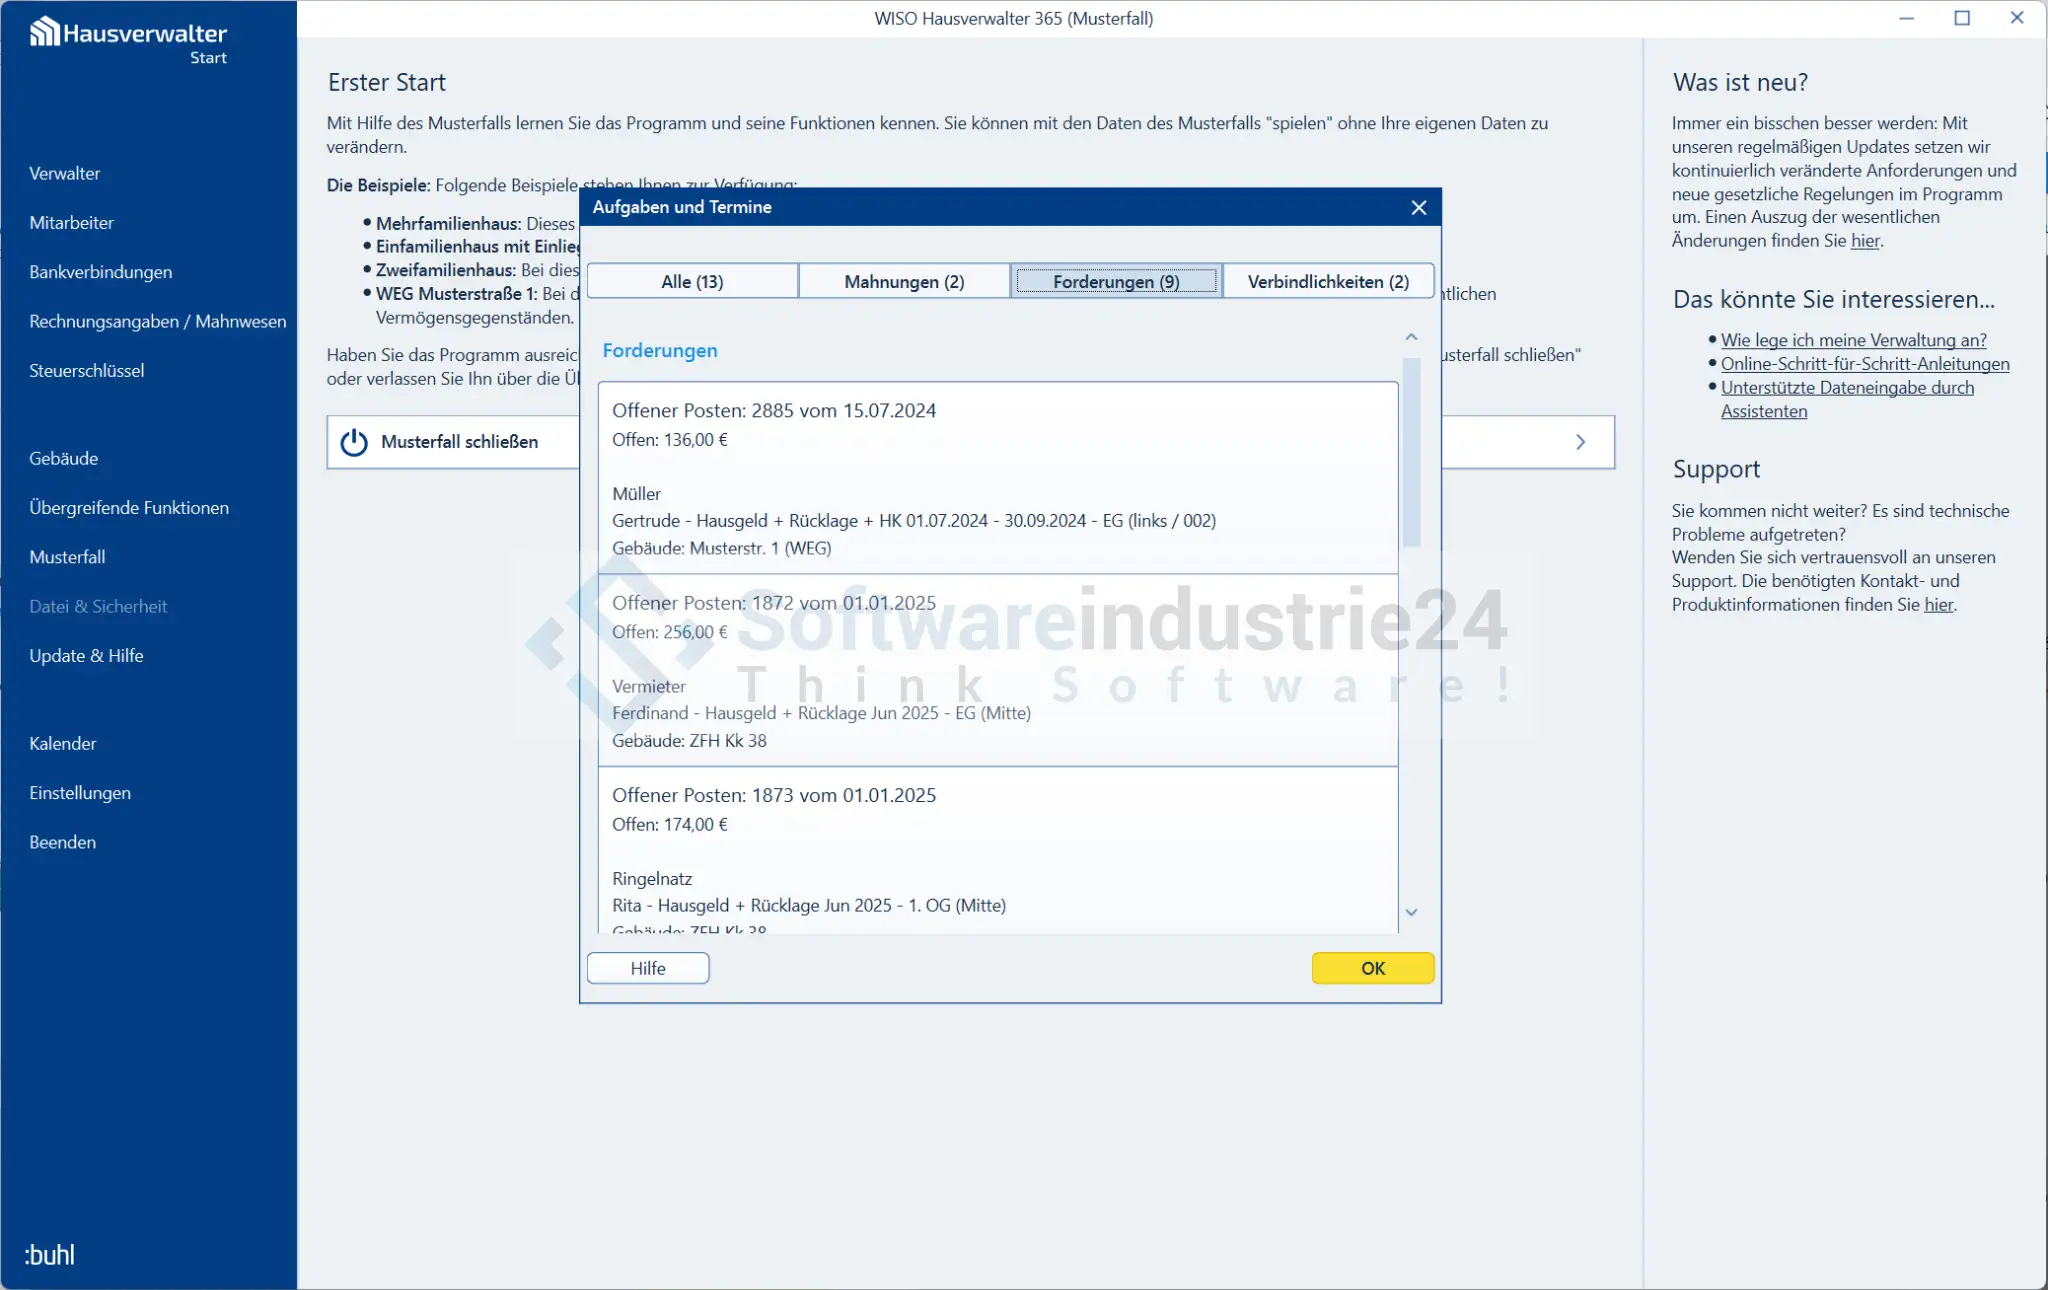This screenshot has height=1290, width=2048.
Task: Click the buhl logo at bottom left
Action: 49,1254
